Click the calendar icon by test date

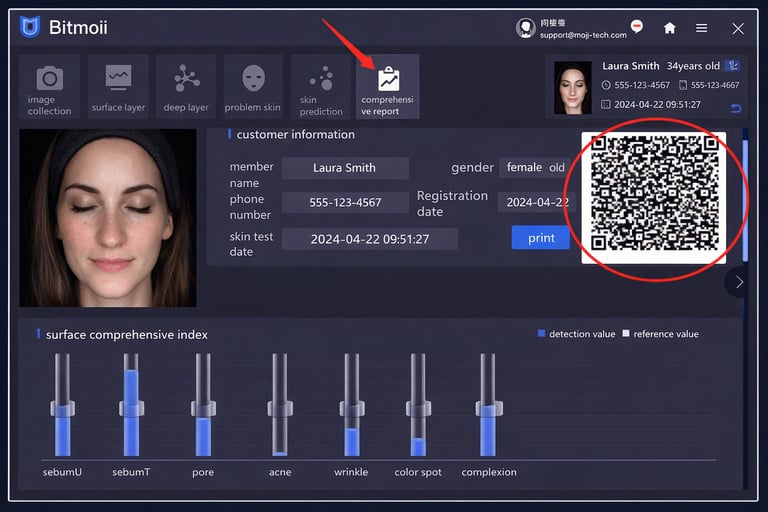pyautogui.click(x=606, y=104)
